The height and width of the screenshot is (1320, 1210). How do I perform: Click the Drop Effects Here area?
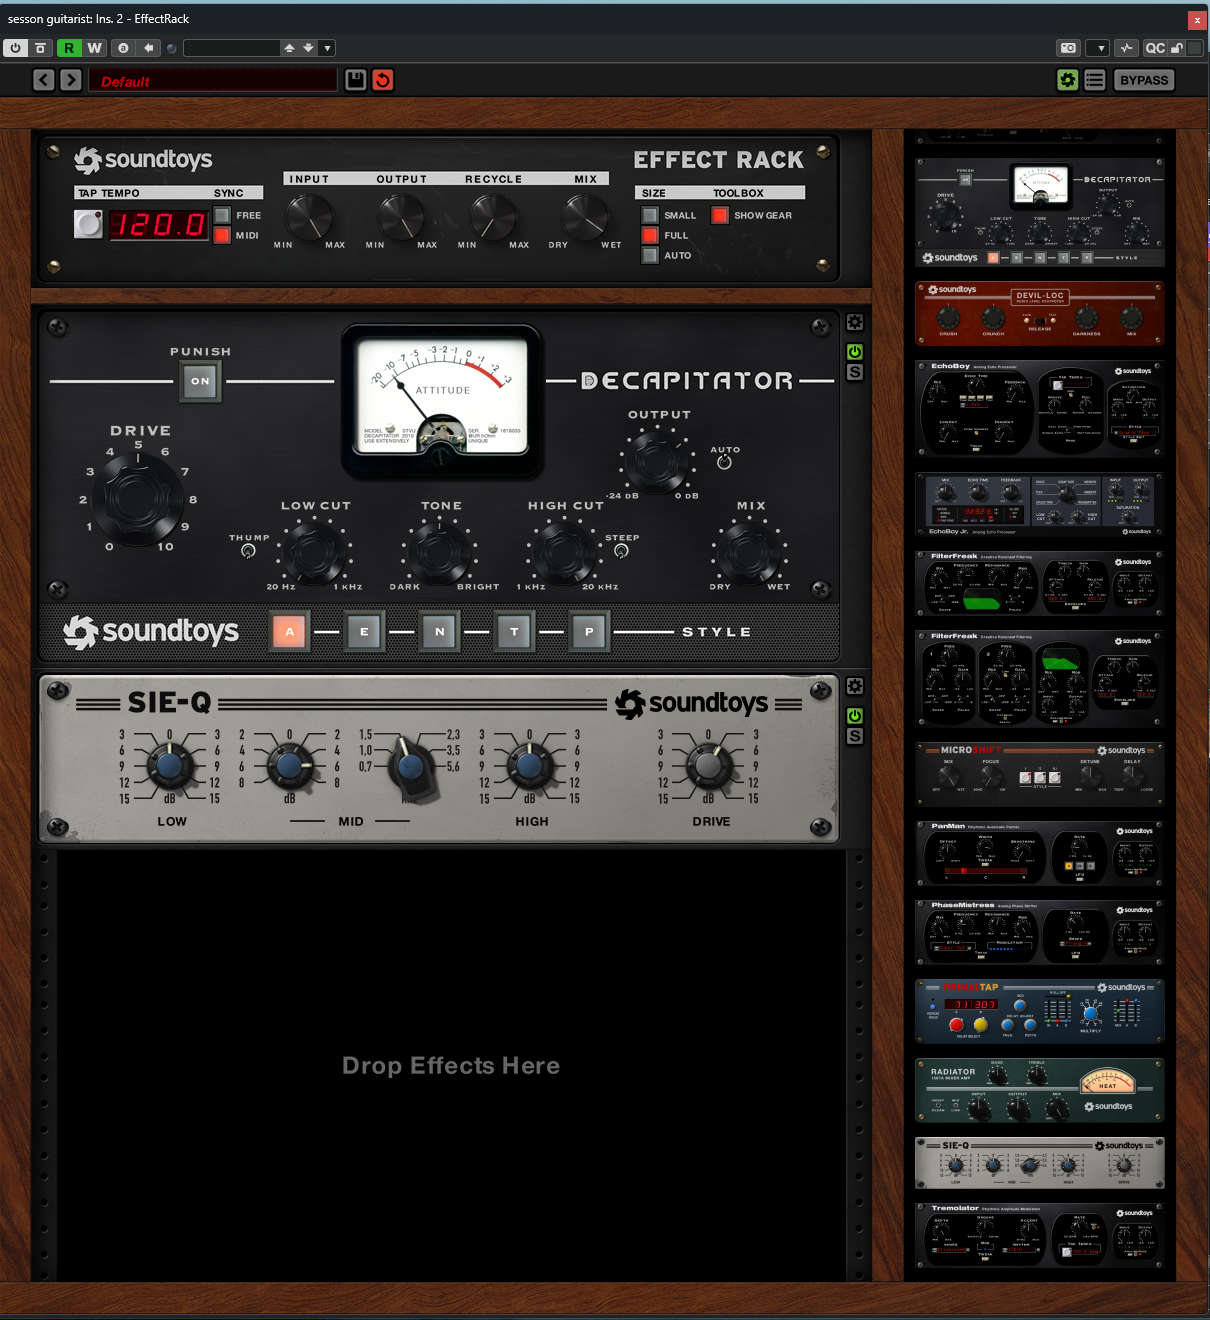[451, 1066]
